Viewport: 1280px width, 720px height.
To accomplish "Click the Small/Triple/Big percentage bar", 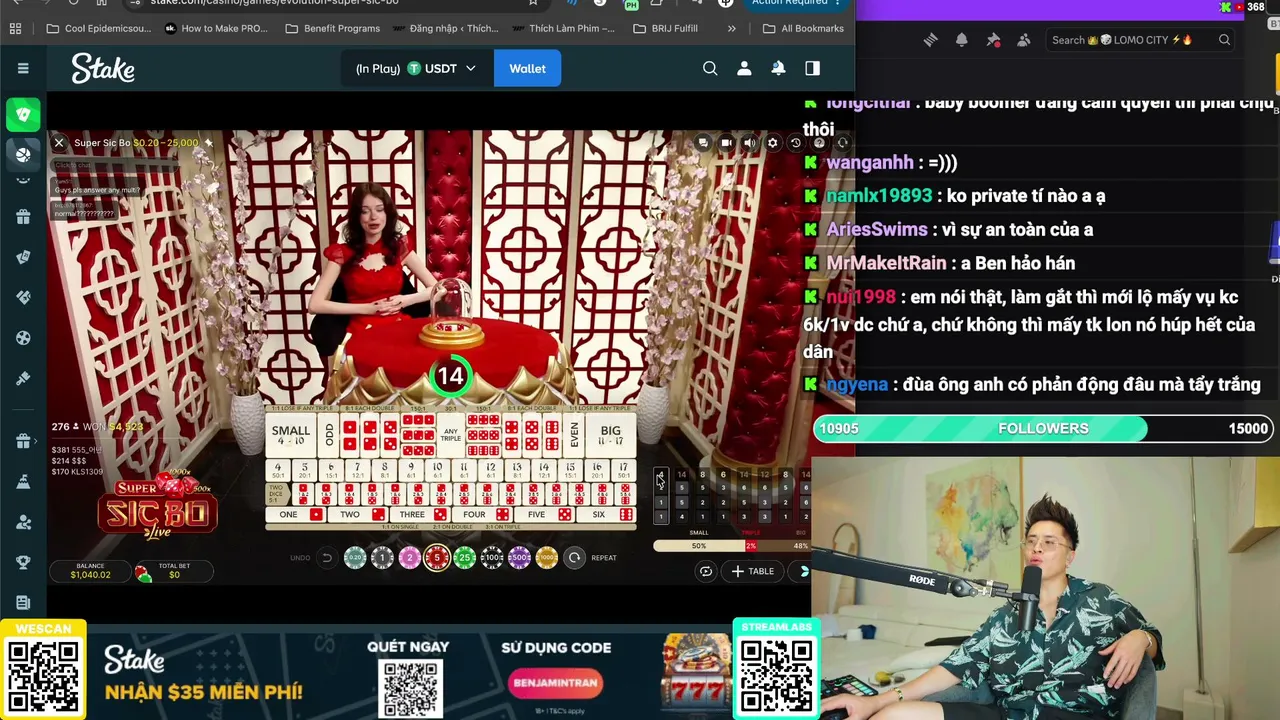I will (x=731, y=546).
